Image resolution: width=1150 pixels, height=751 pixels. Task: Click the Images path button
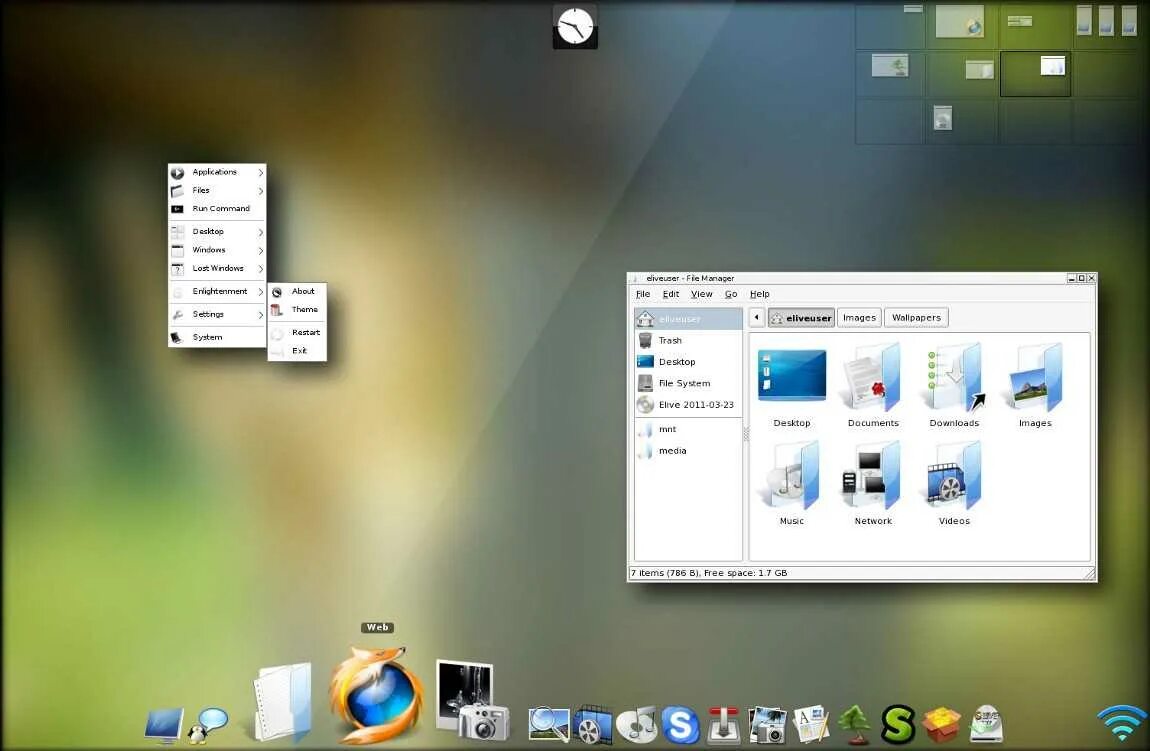(859, 318)
